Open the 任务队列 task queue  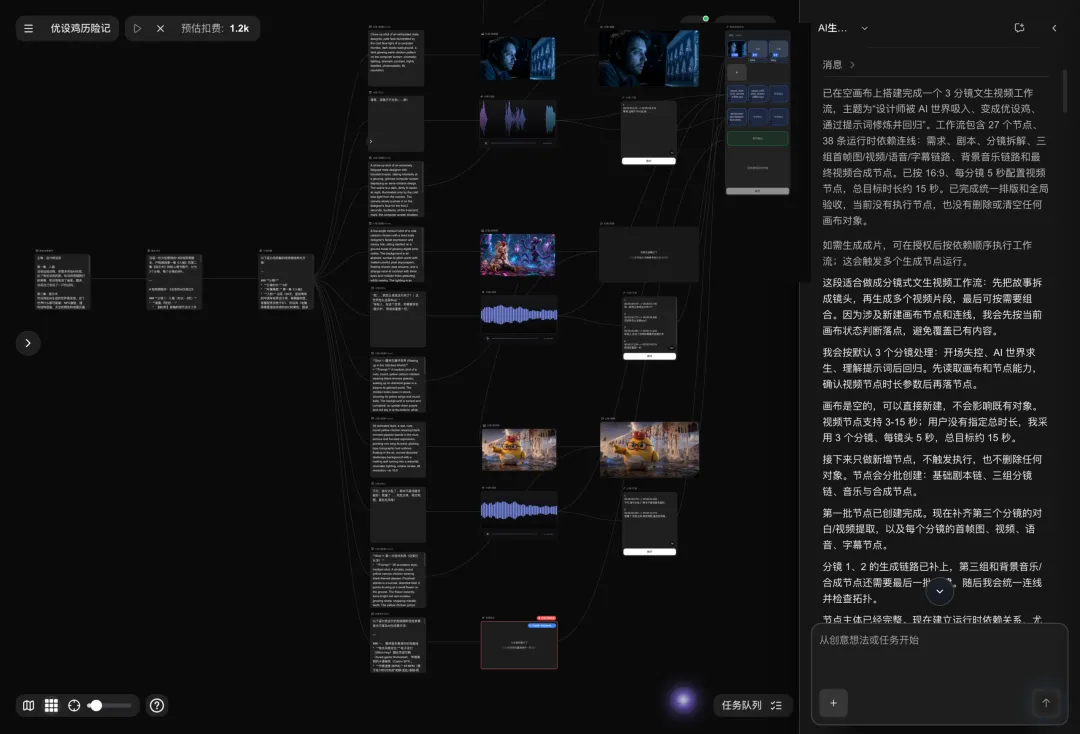pos(752,705)
